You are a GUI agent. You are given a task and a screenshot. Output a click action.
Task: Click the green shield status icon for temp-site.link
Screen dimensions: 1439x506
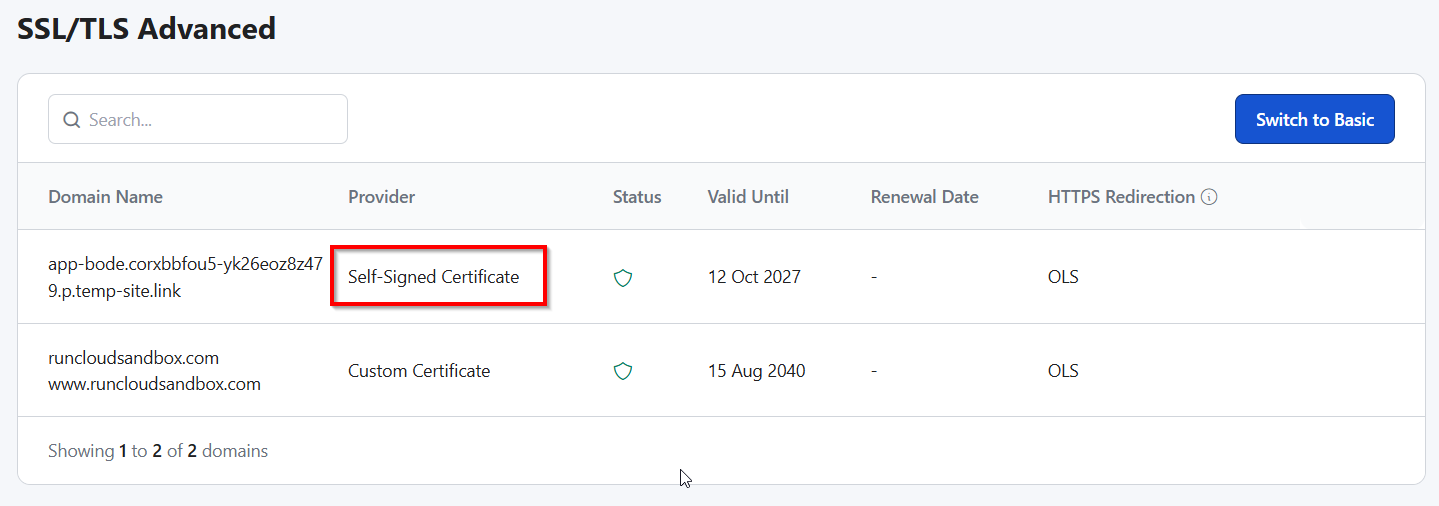tap(623, 277)
